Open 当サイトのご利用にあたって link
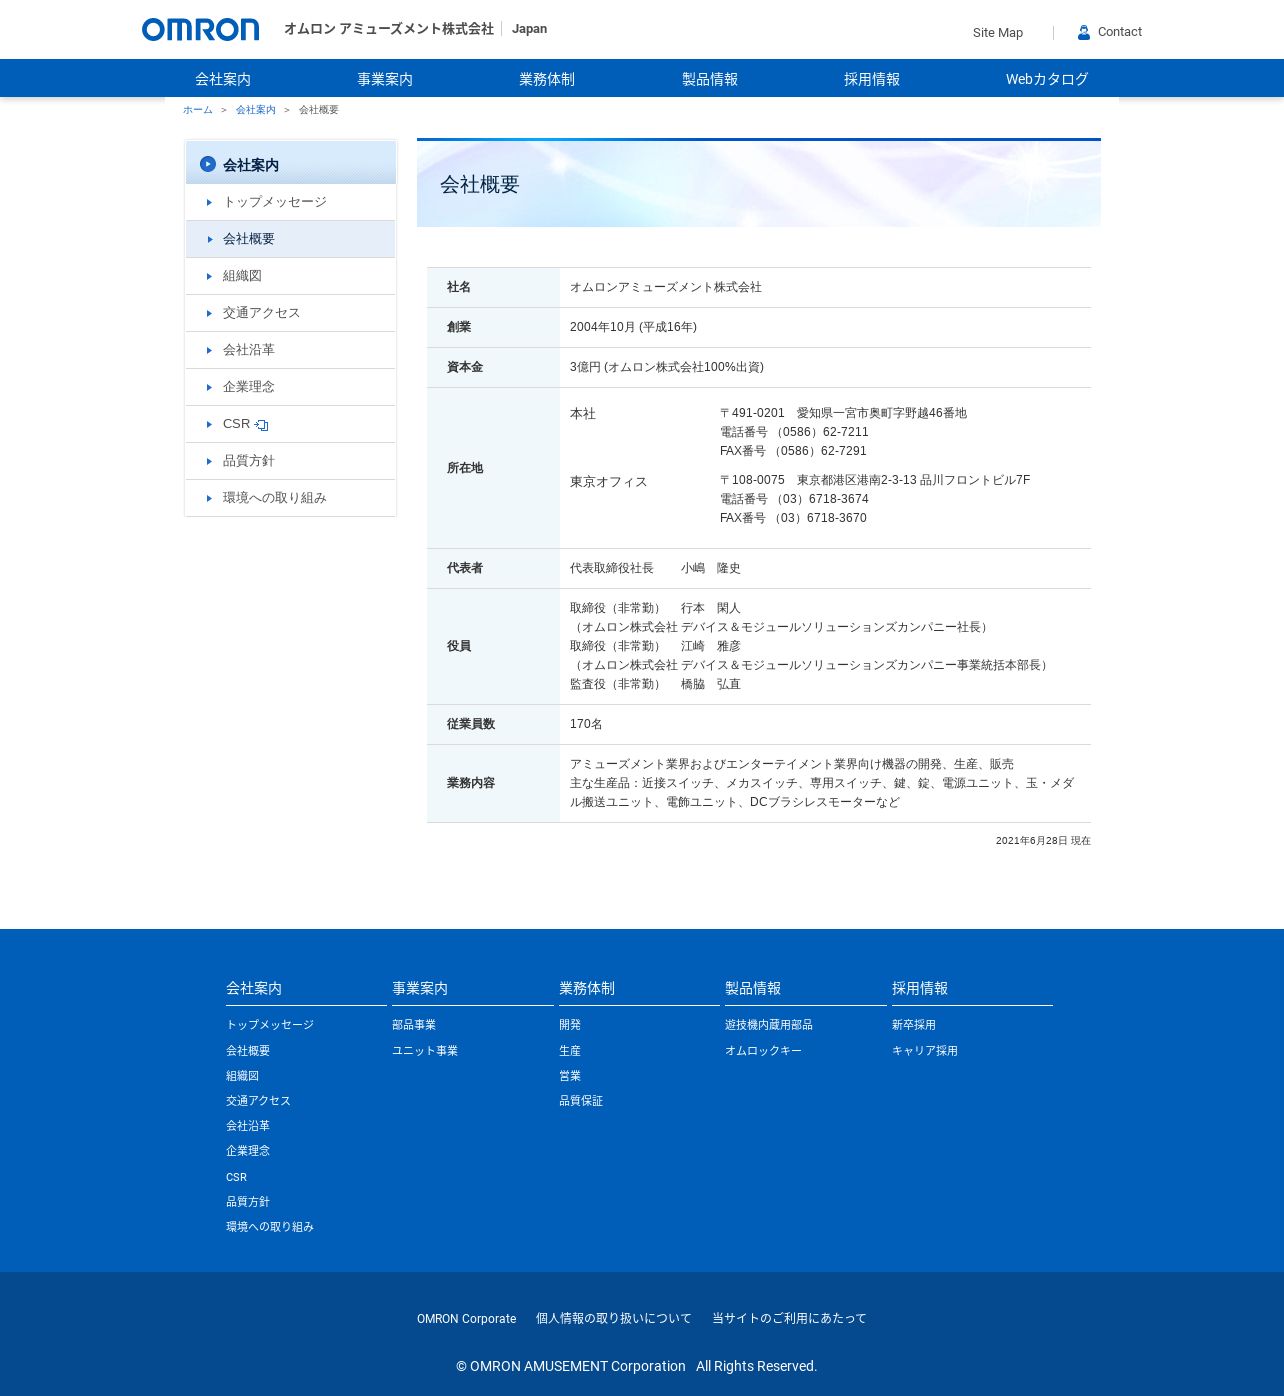Image resolution: width=1284 pixels, height=1396 pixels. [790, 1319]
